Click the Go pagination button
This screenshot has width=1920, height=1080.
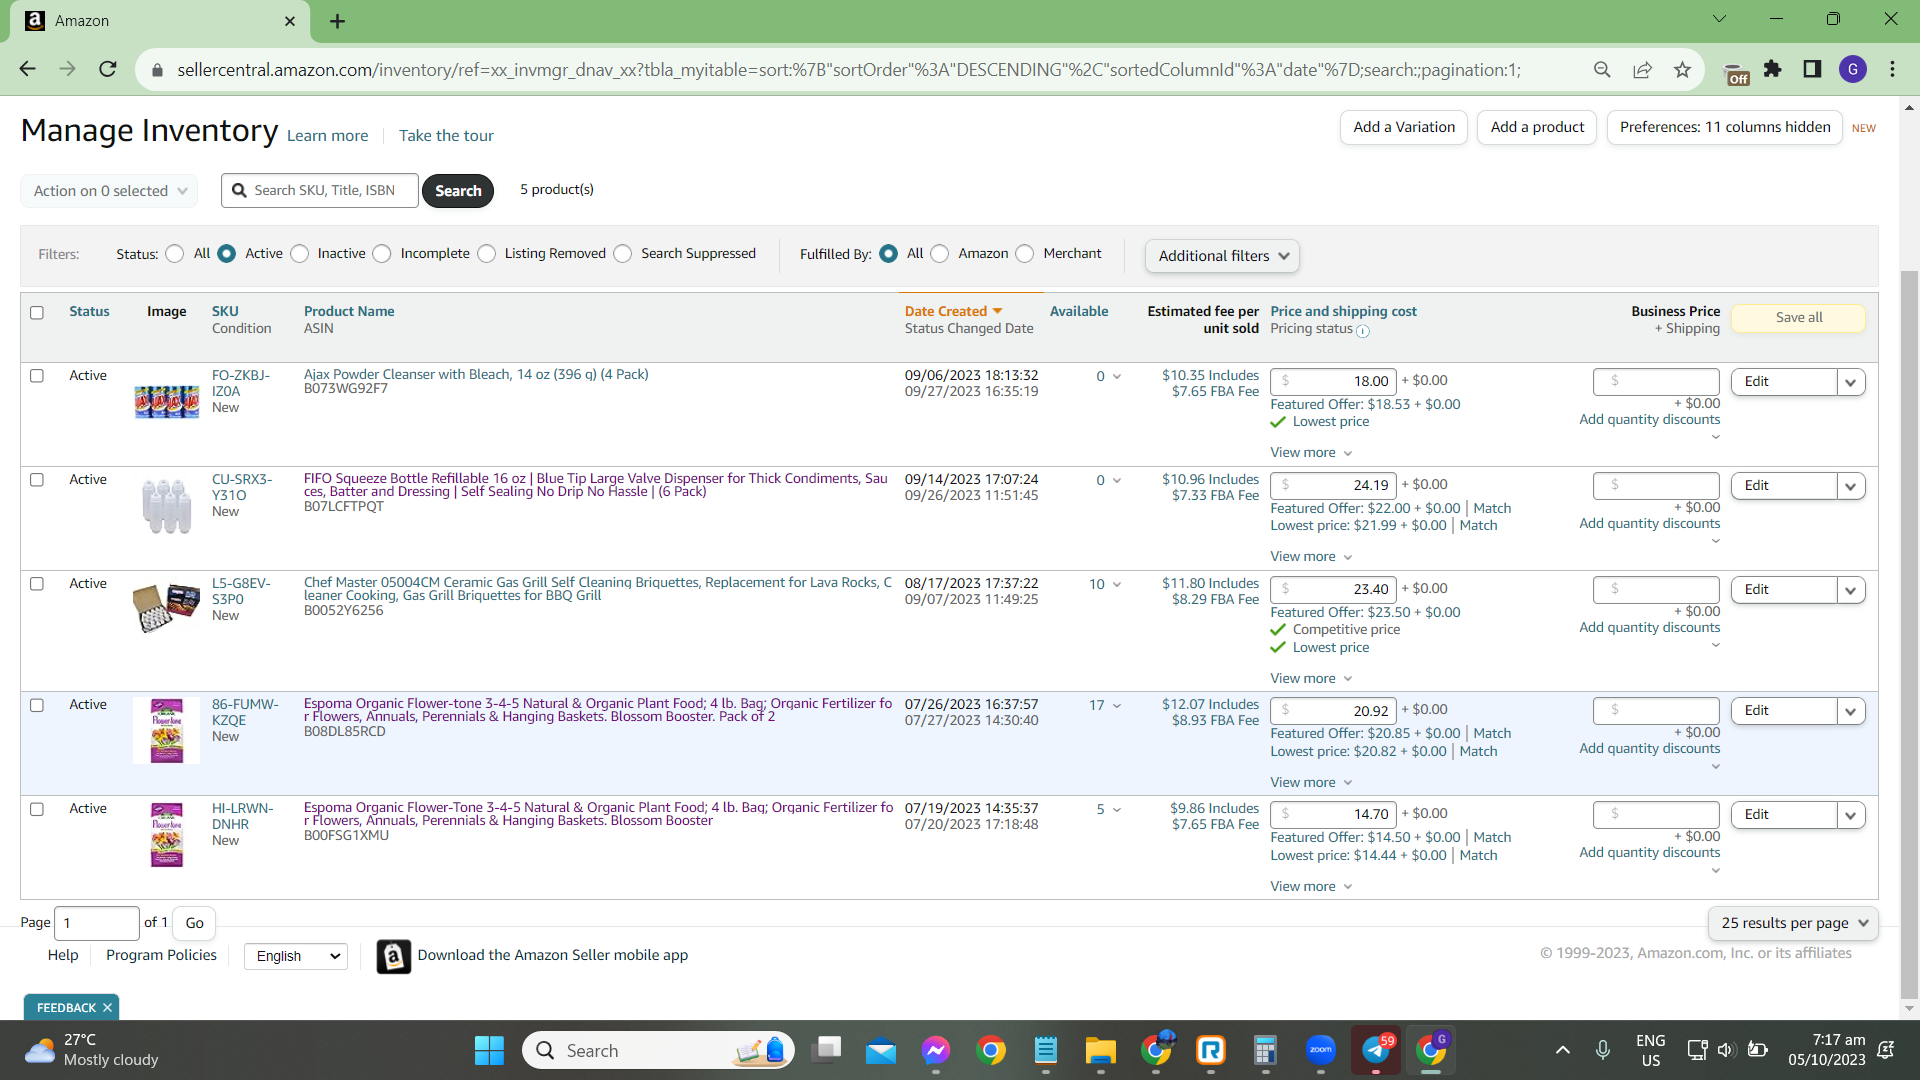coord(194,924)
